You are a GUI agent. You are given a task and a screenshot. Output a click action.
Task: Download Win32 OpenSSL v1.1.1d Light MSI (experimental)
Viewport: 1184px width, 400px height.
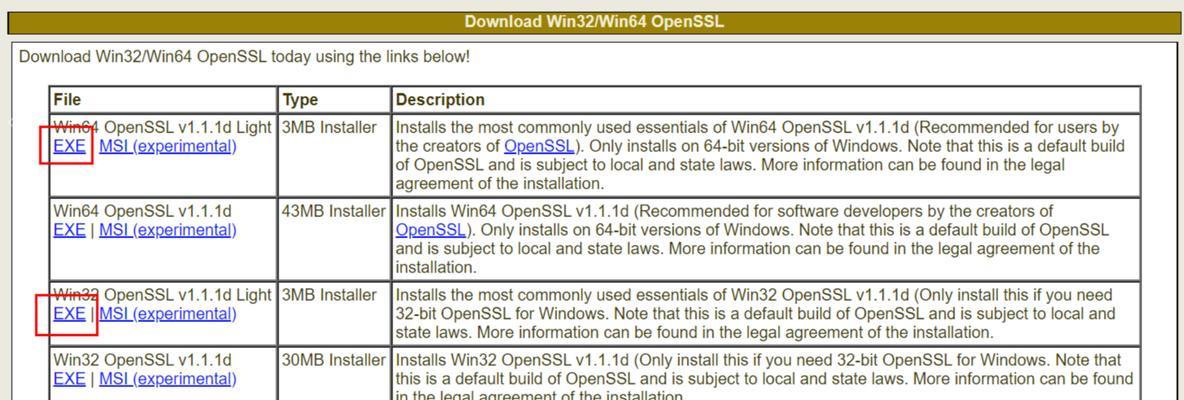click(168, 314)
